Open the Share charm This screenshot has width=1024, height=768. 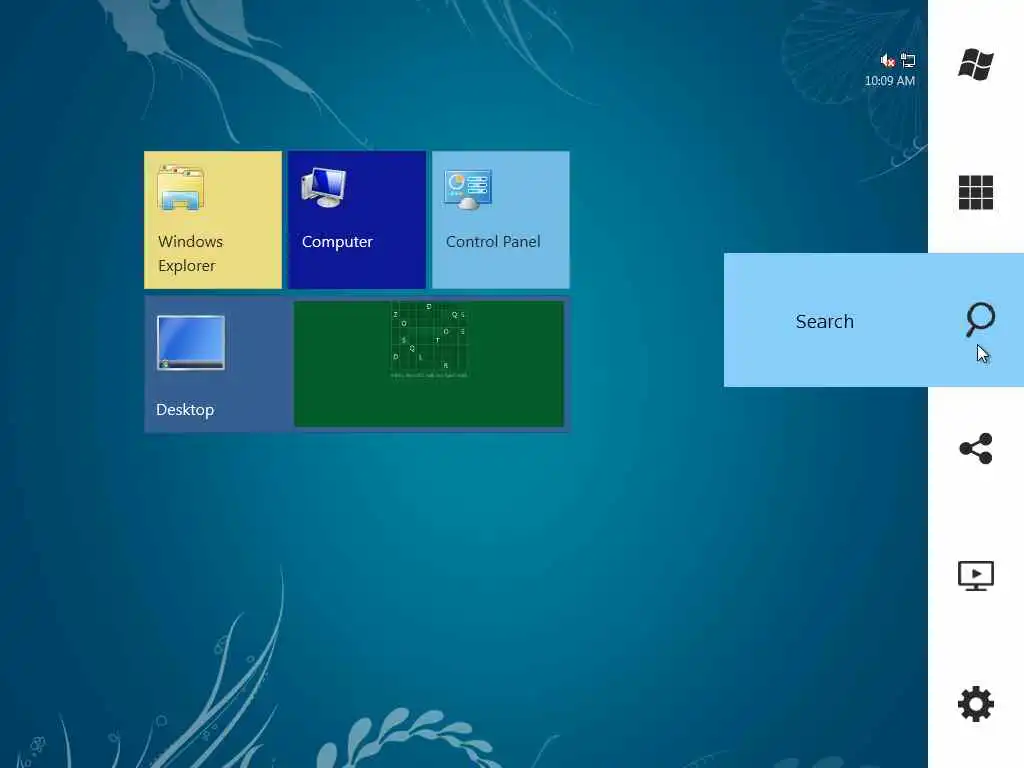point(976,449)
